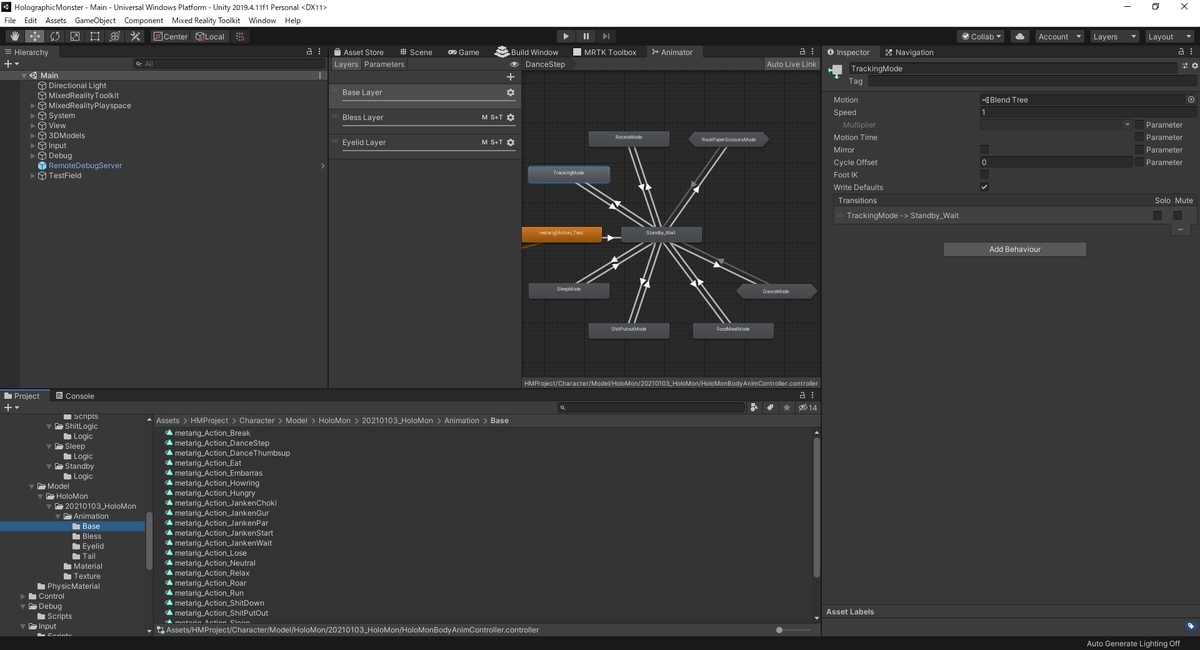The height and width of the screenshot is (650, 1200).
Task: Click the Collab cloud icon
Action: pyautogui.click(x=1019, y=36)
